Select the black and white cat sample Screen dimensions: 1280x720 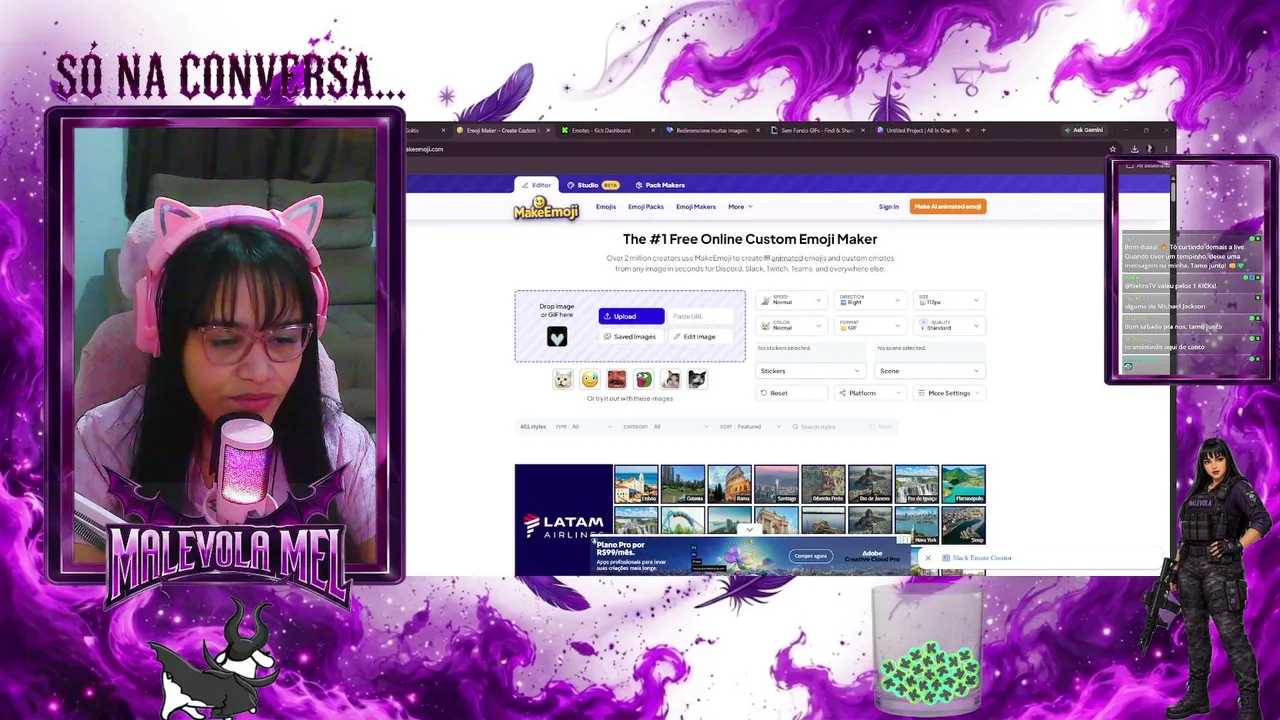pyautogui.click(x=697, y=379)
